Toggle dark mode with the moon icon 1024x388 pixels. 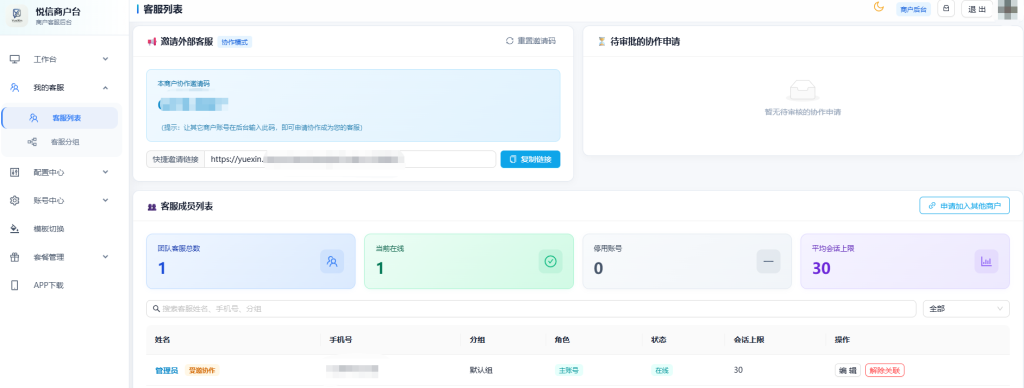(879, 7)
